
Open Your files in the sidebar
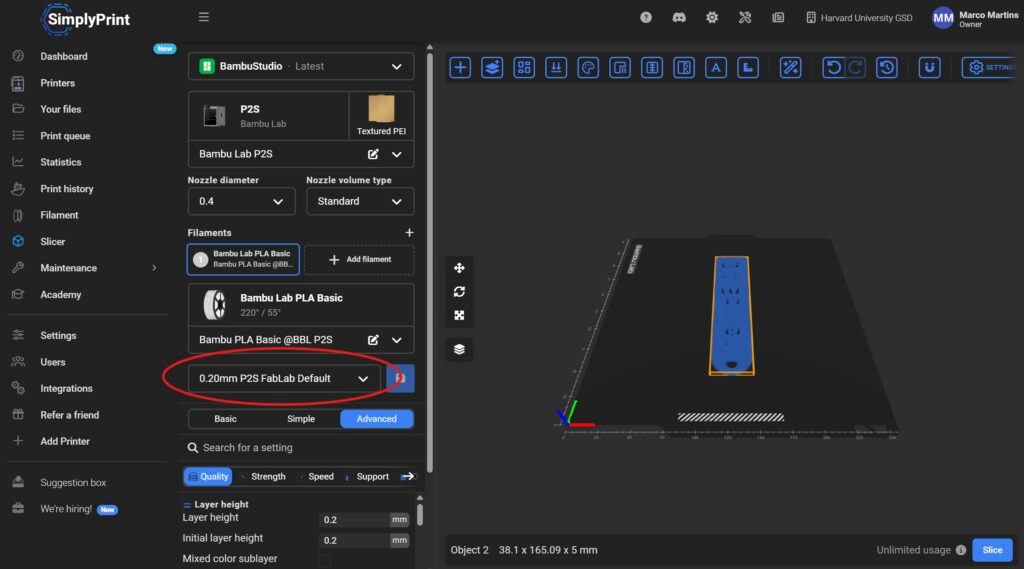pos(61,109)
